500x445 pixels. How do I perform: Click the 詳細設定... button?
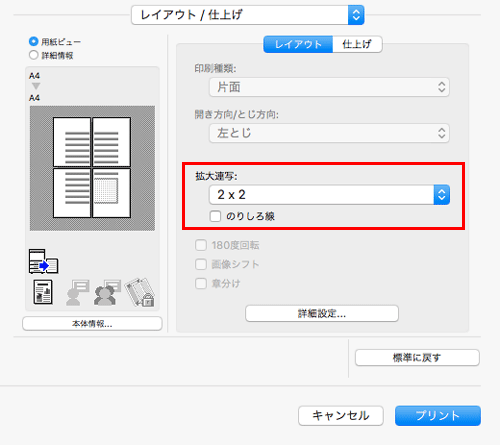(x=322, y=313)
